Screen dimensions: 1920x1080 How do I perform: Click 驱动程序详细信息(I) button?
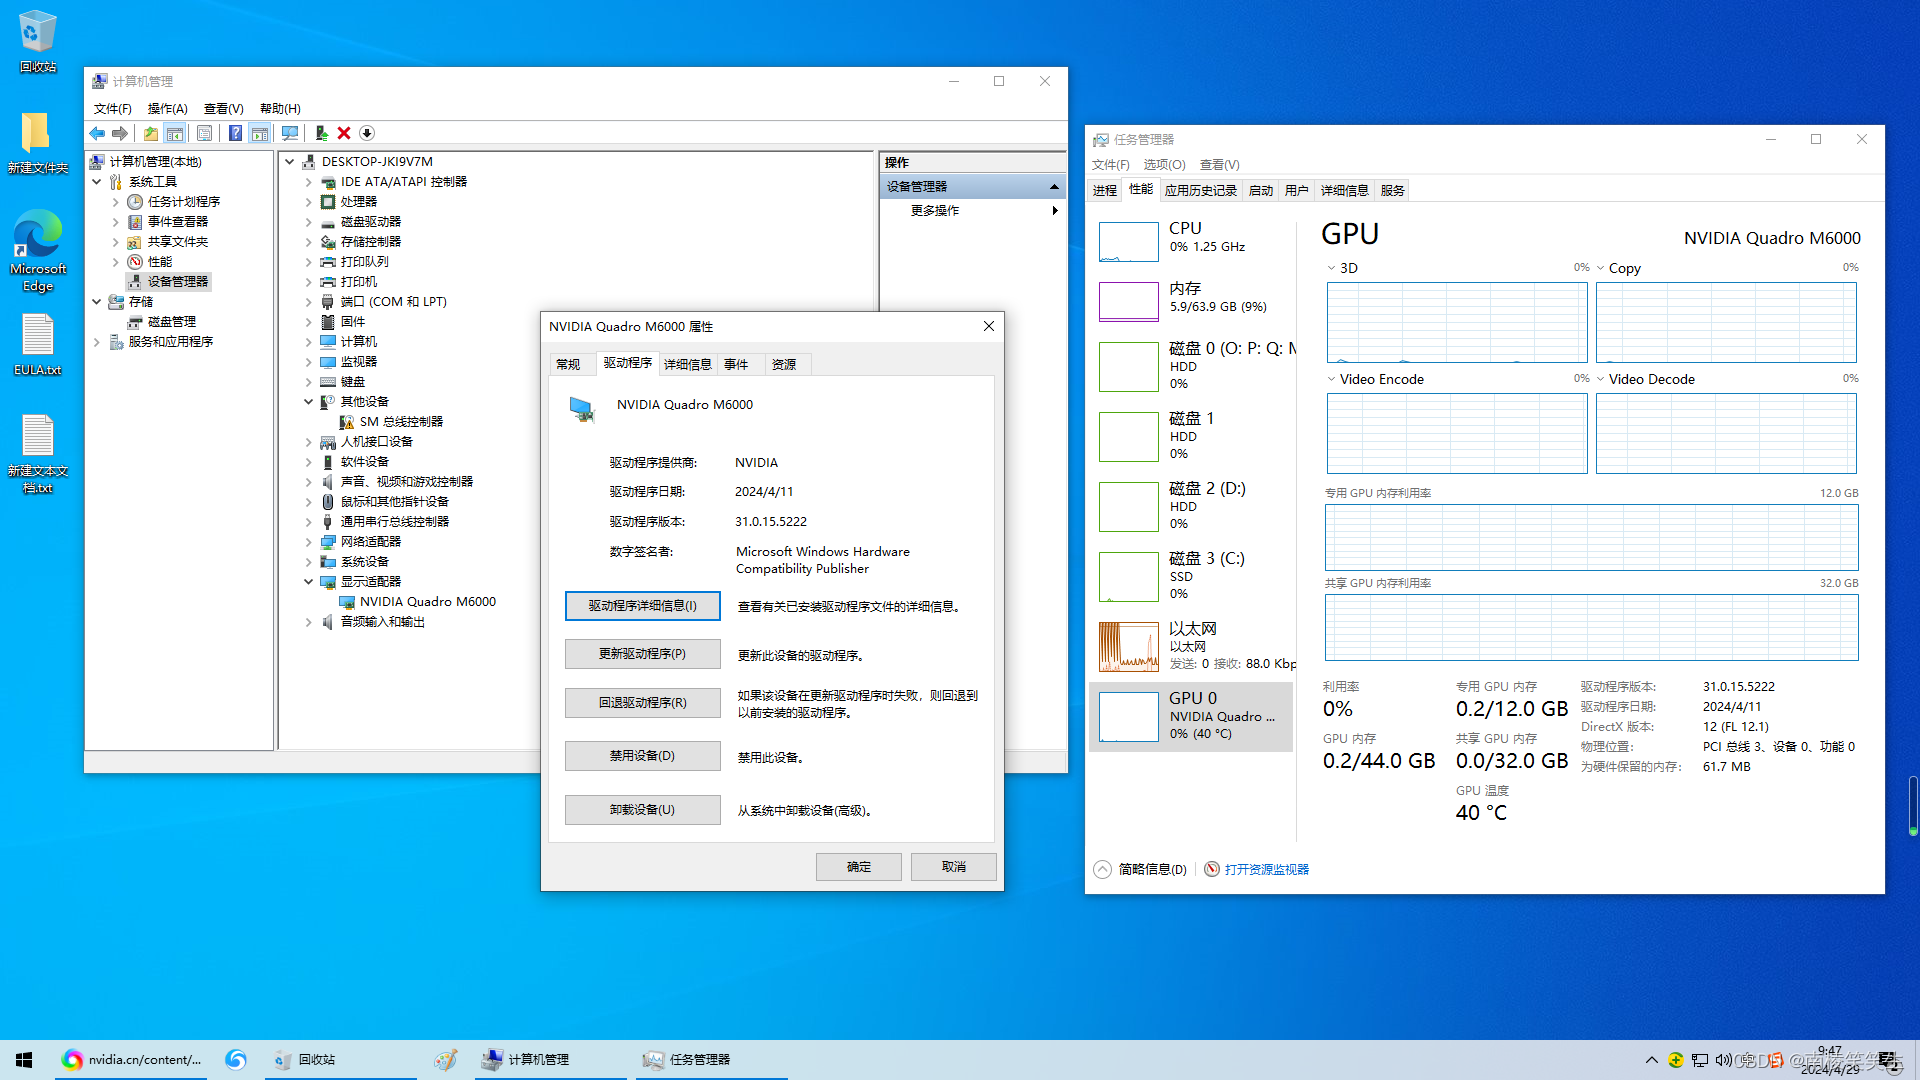point(643,606)
